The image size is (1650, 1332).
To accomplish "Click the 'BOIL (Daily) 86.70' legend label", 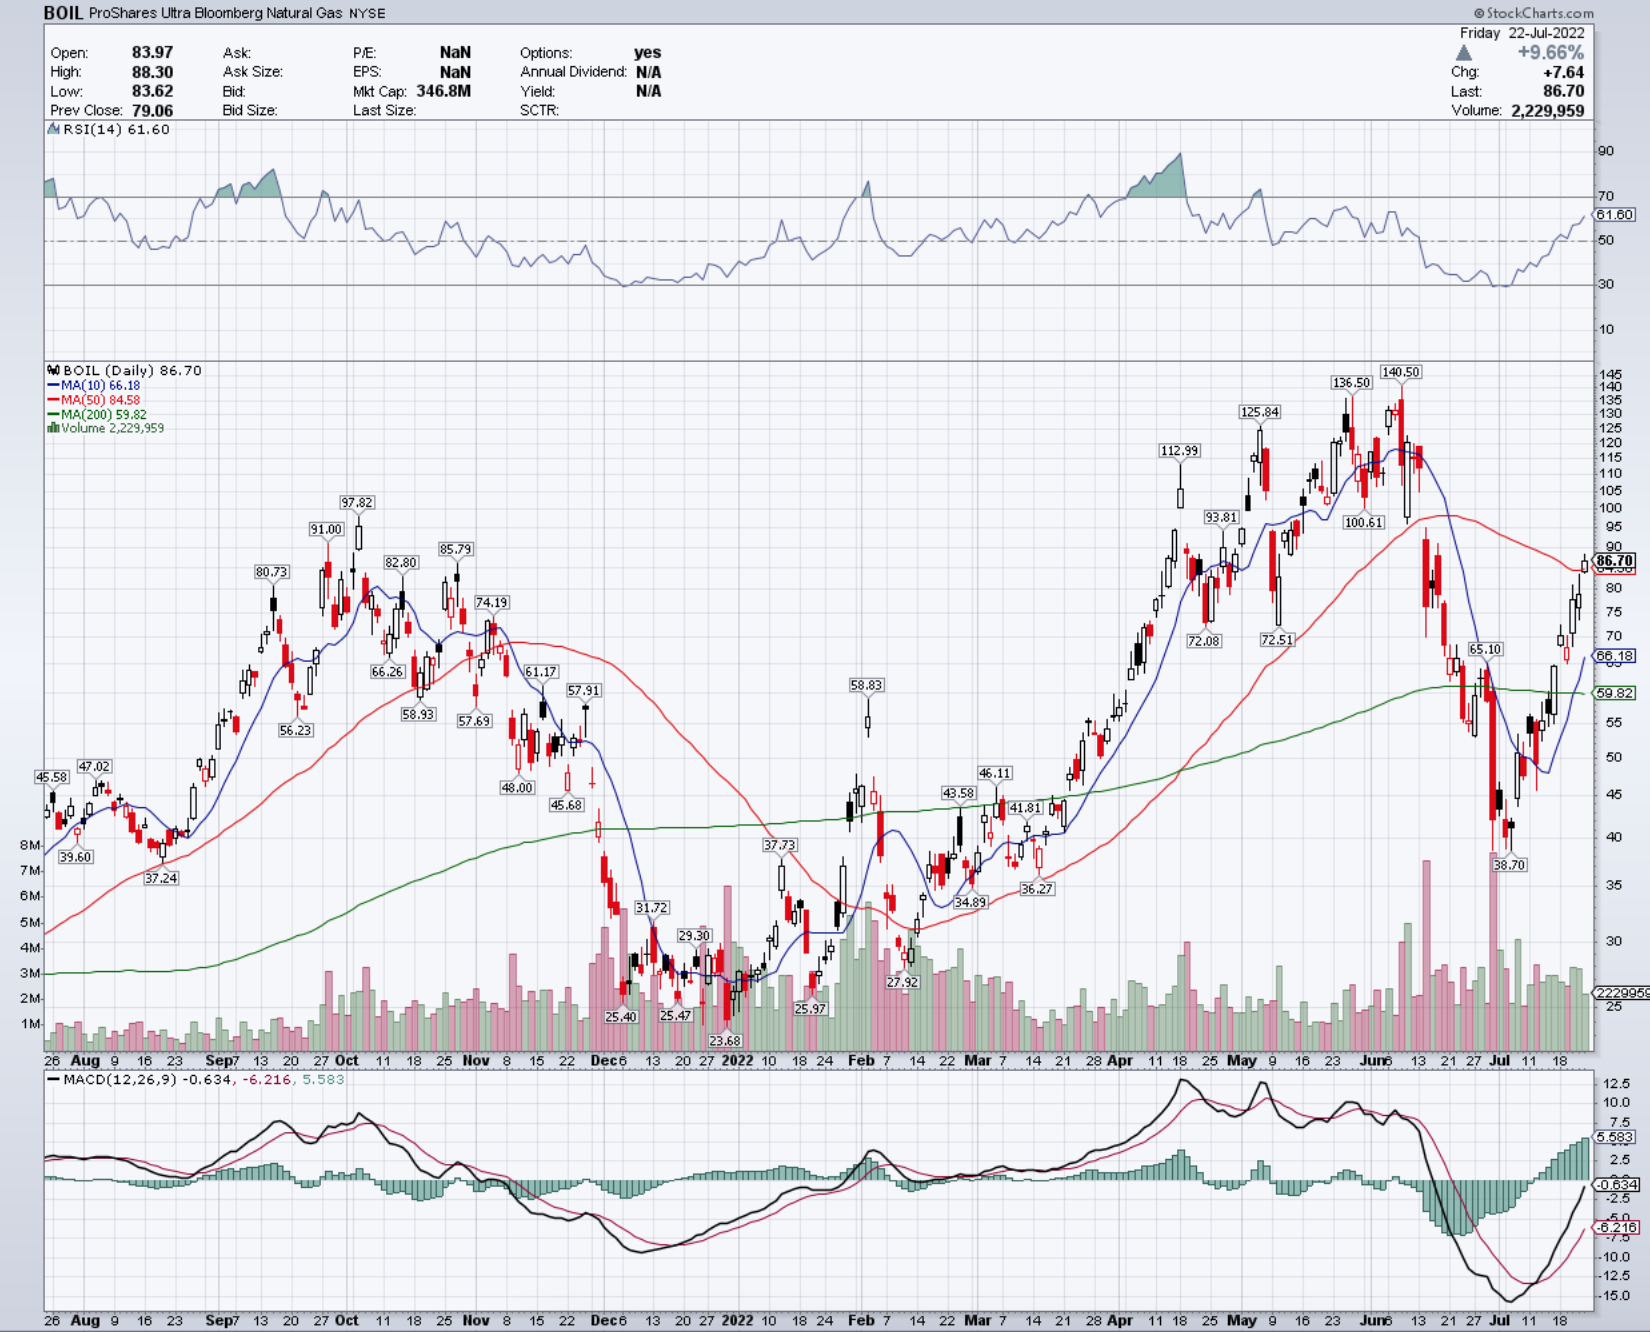I will point(132,370).
